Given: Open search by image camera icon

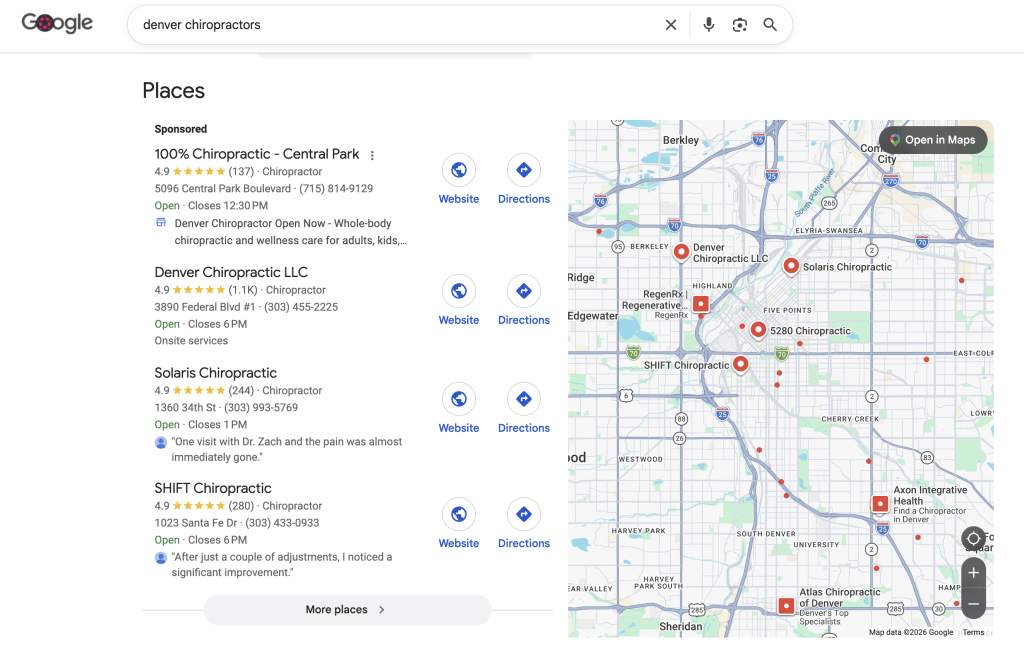Looking at the screenshot, I should tap(739, 25).
